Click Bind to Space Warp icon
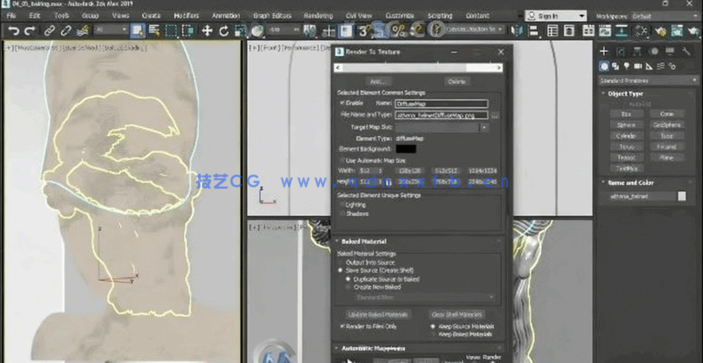This screenshot has height=363, width=703. tap(82, 31)
